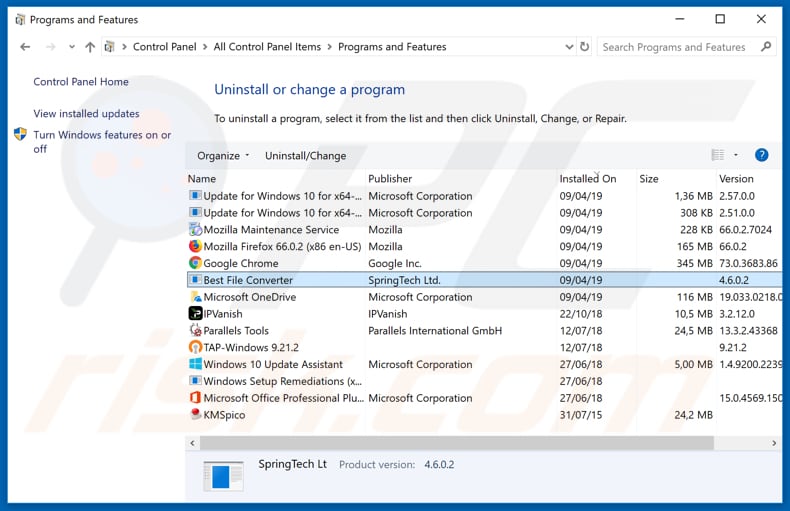Click the Windows 10 Update Assistant icon
The height and width of the screenshot is (511, 790).
pyautogui.click(x=195, y=364)
